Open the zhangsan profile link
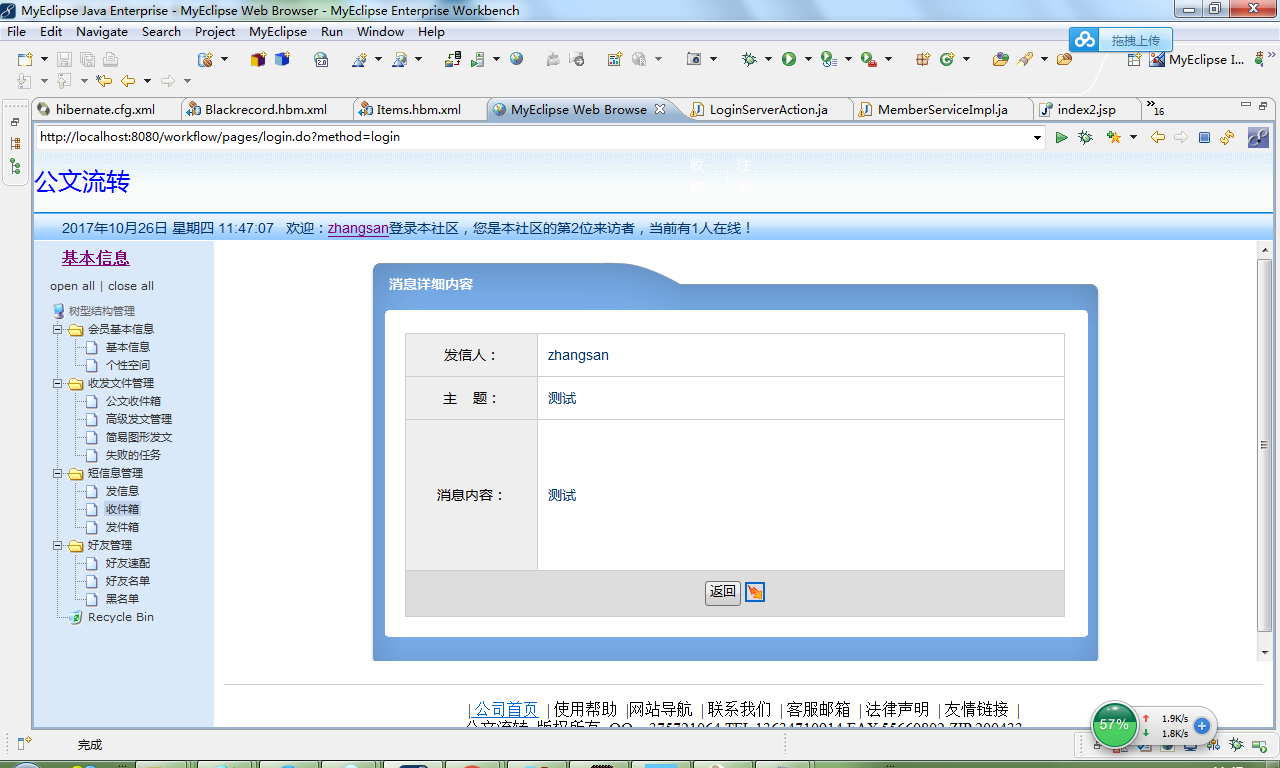Screen dimensions: 1280x768 357,228
